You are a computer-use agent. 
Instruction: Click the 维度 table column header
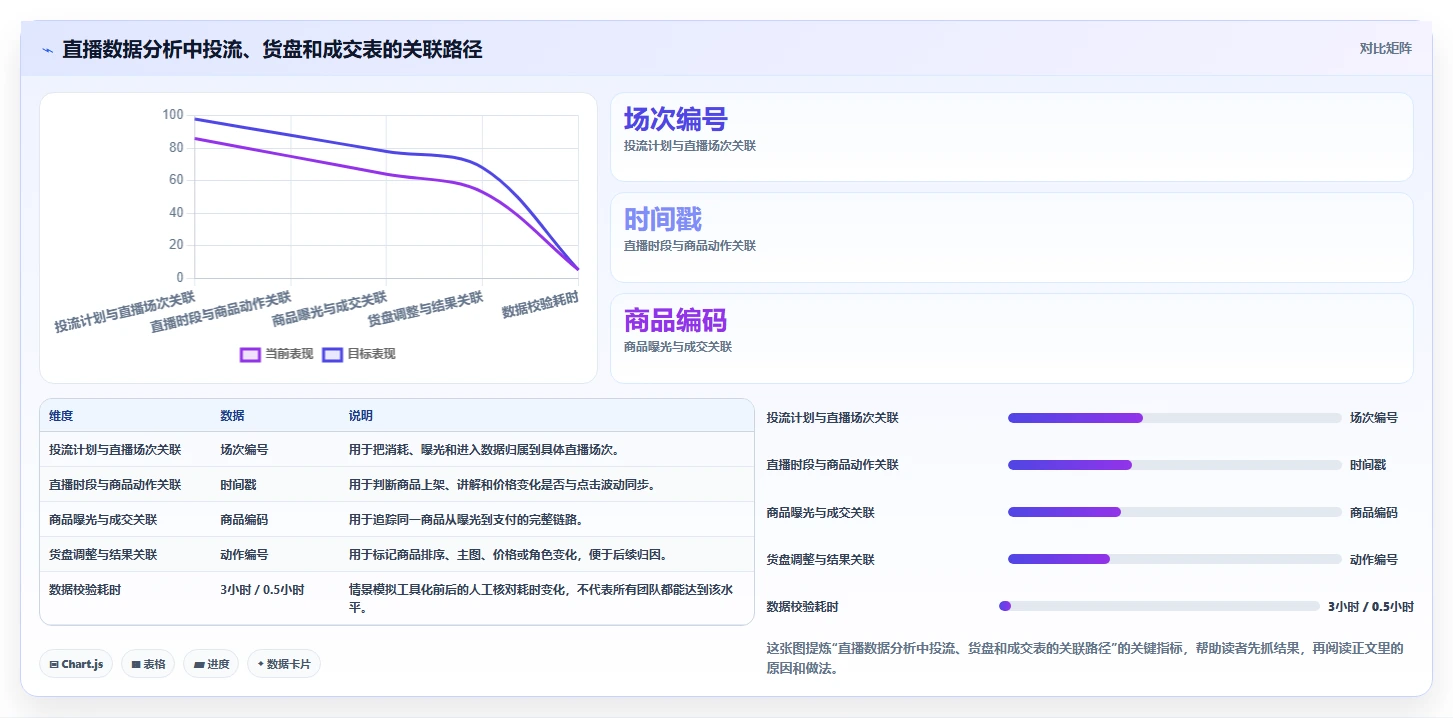(61, 416)
